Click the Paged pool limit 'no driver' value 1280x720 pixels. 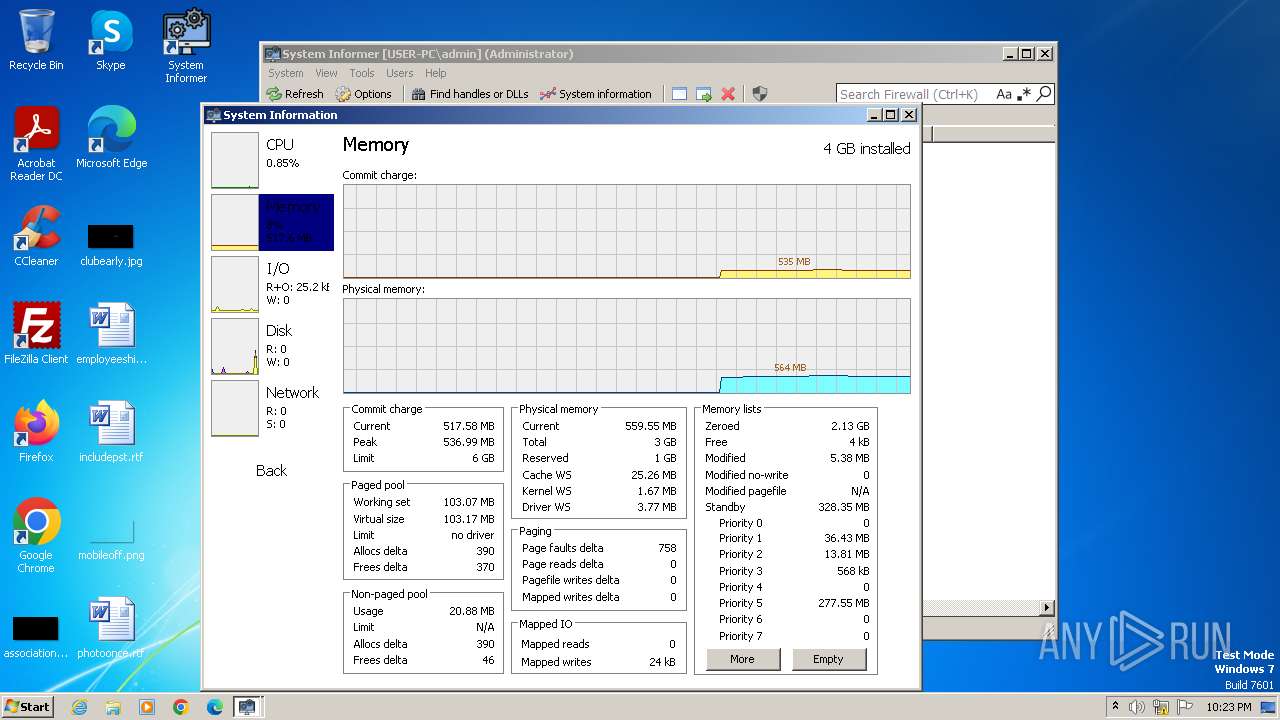473,535
